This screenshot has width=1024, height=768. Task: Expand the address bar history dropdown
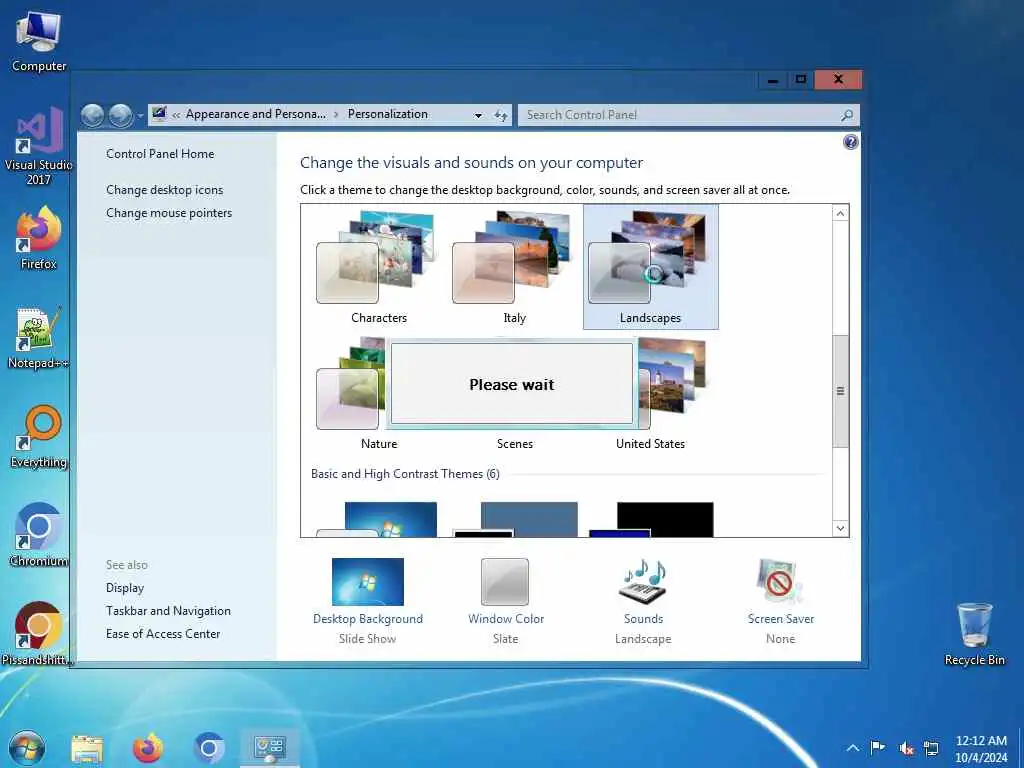coord(478,116)
